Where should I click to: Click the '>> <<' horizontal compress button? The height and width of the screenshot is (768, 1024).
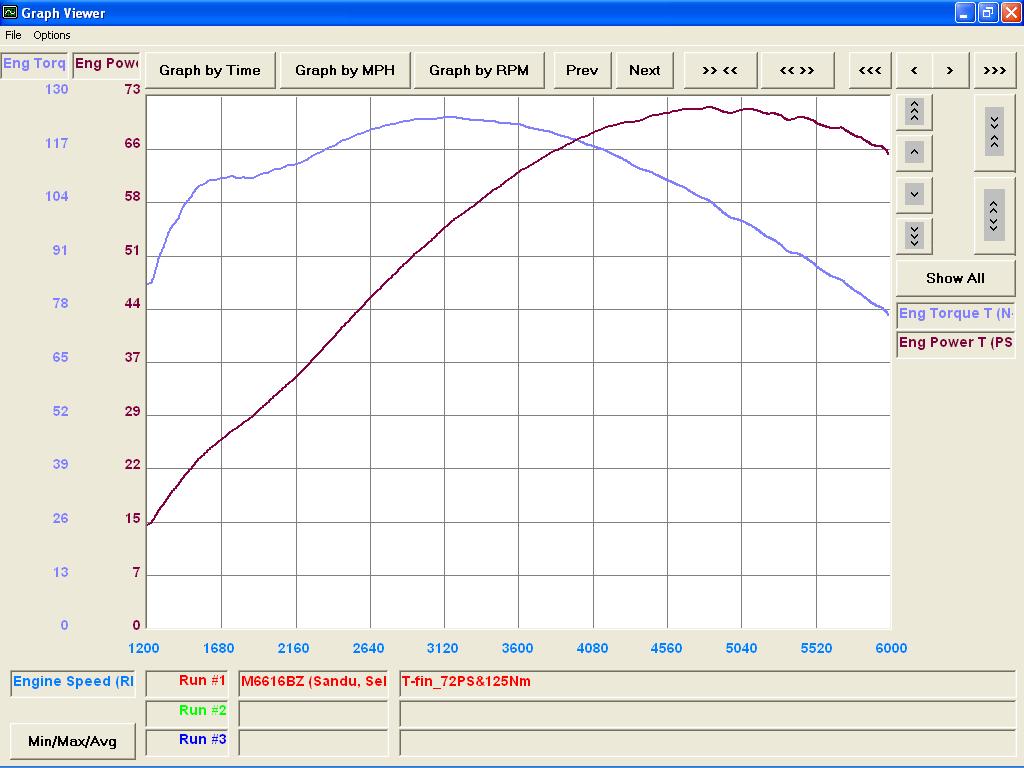click(720, 70)
